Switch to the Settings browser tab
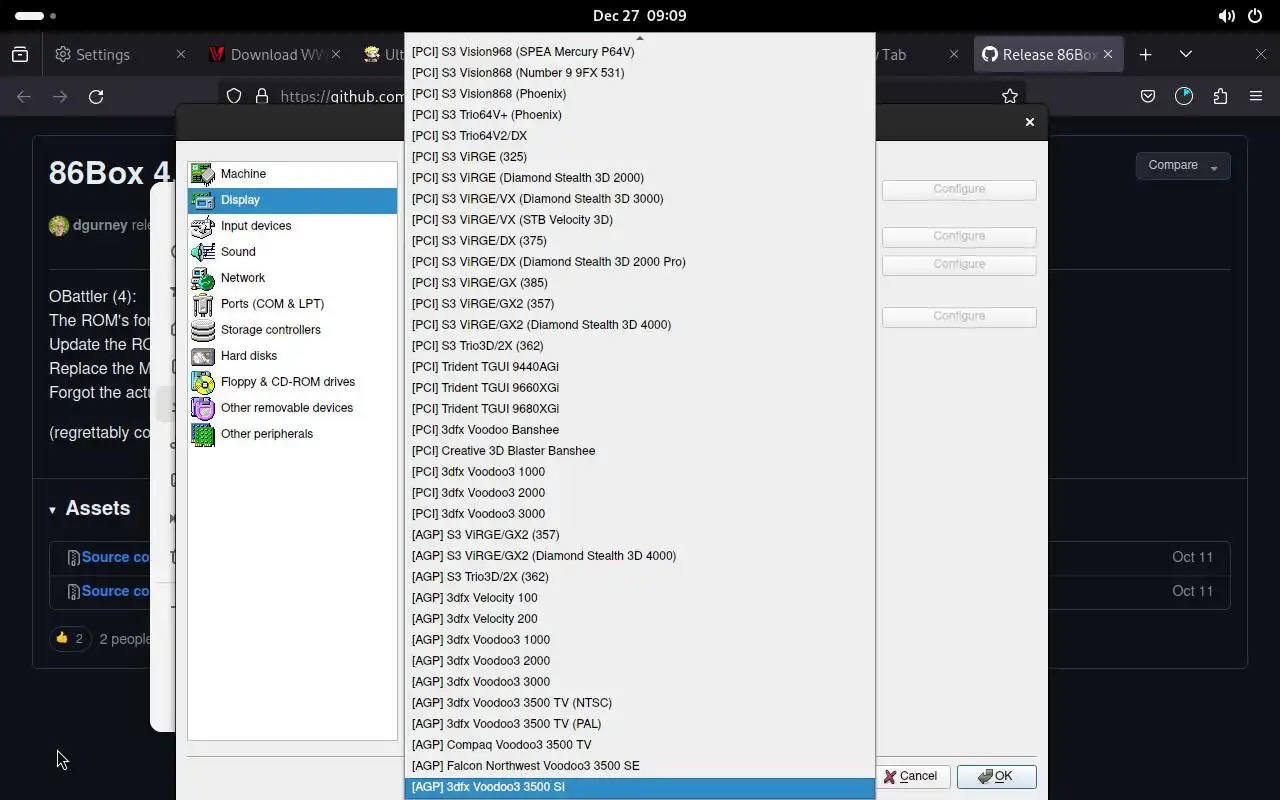 click(x=118, y=54)
